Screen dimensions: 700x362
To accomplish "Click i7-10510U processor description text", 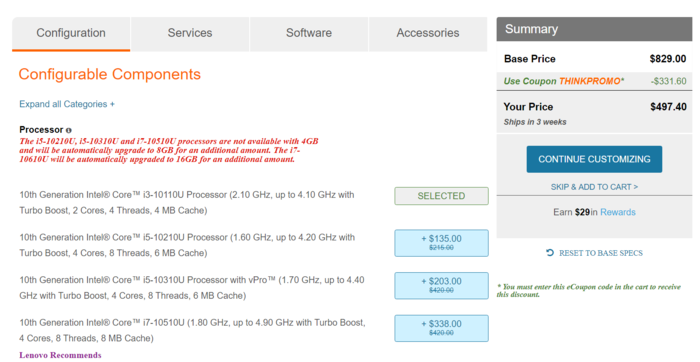I will click(192, 330).
